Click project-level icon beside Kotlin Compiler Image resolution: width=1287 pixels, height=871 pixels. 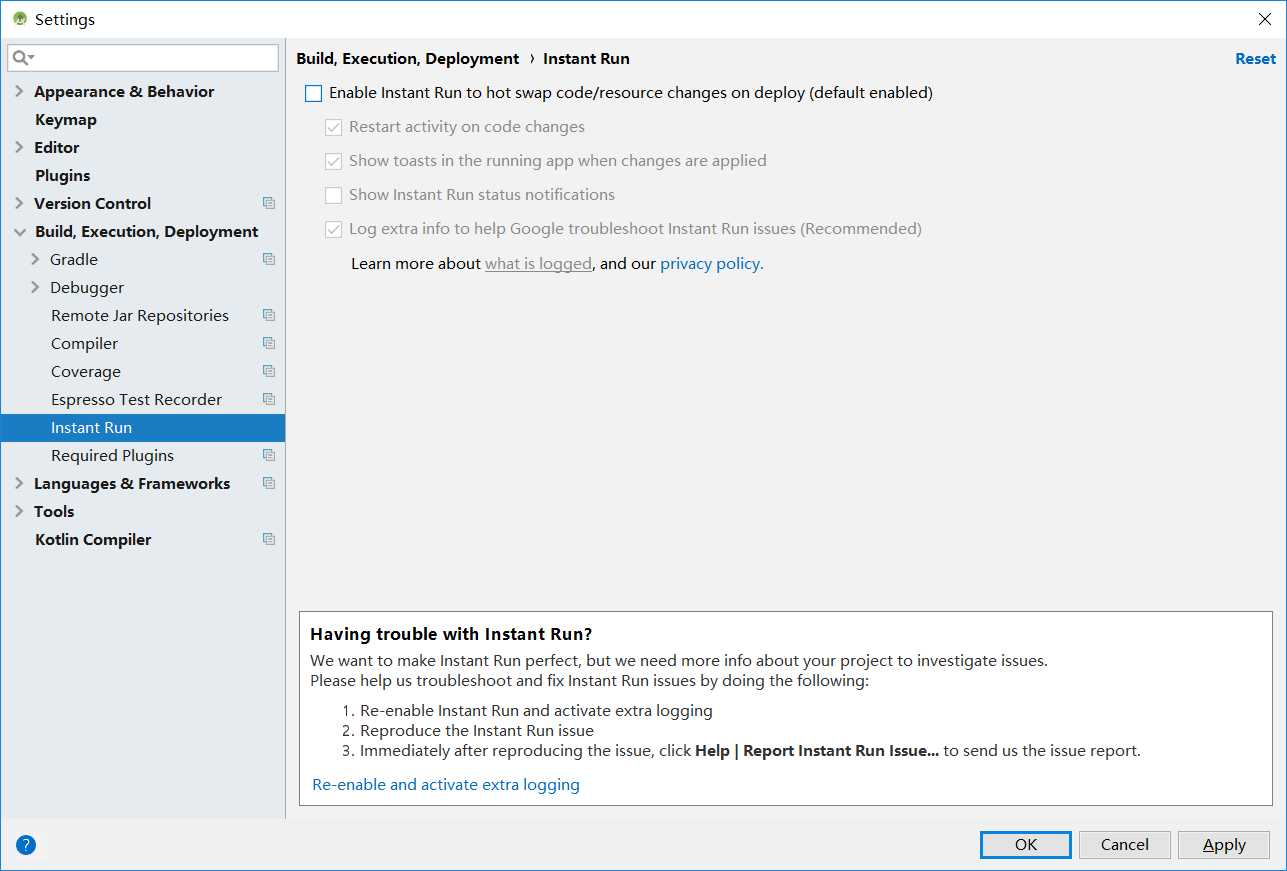click(x=268, y=539)
